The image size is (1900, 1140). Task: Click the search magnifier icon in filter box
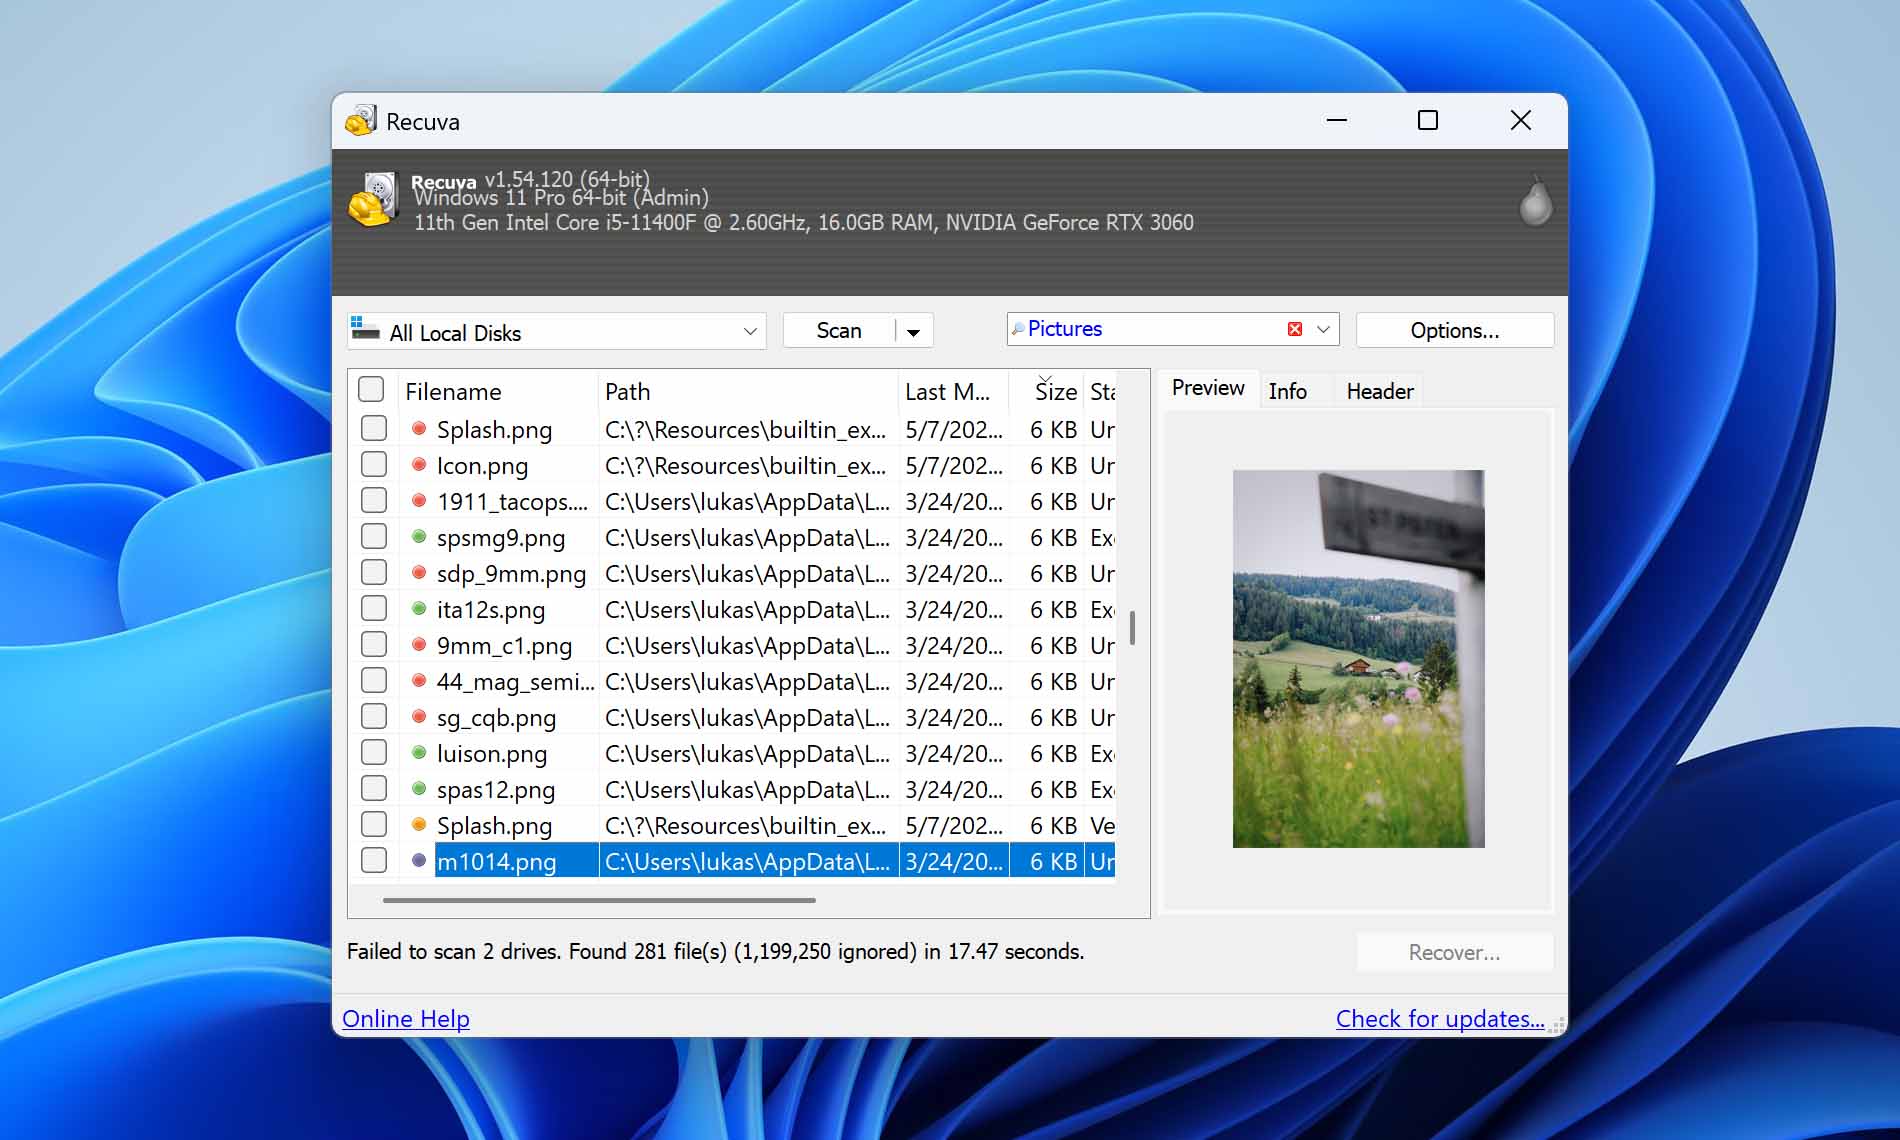[1017, 329]
